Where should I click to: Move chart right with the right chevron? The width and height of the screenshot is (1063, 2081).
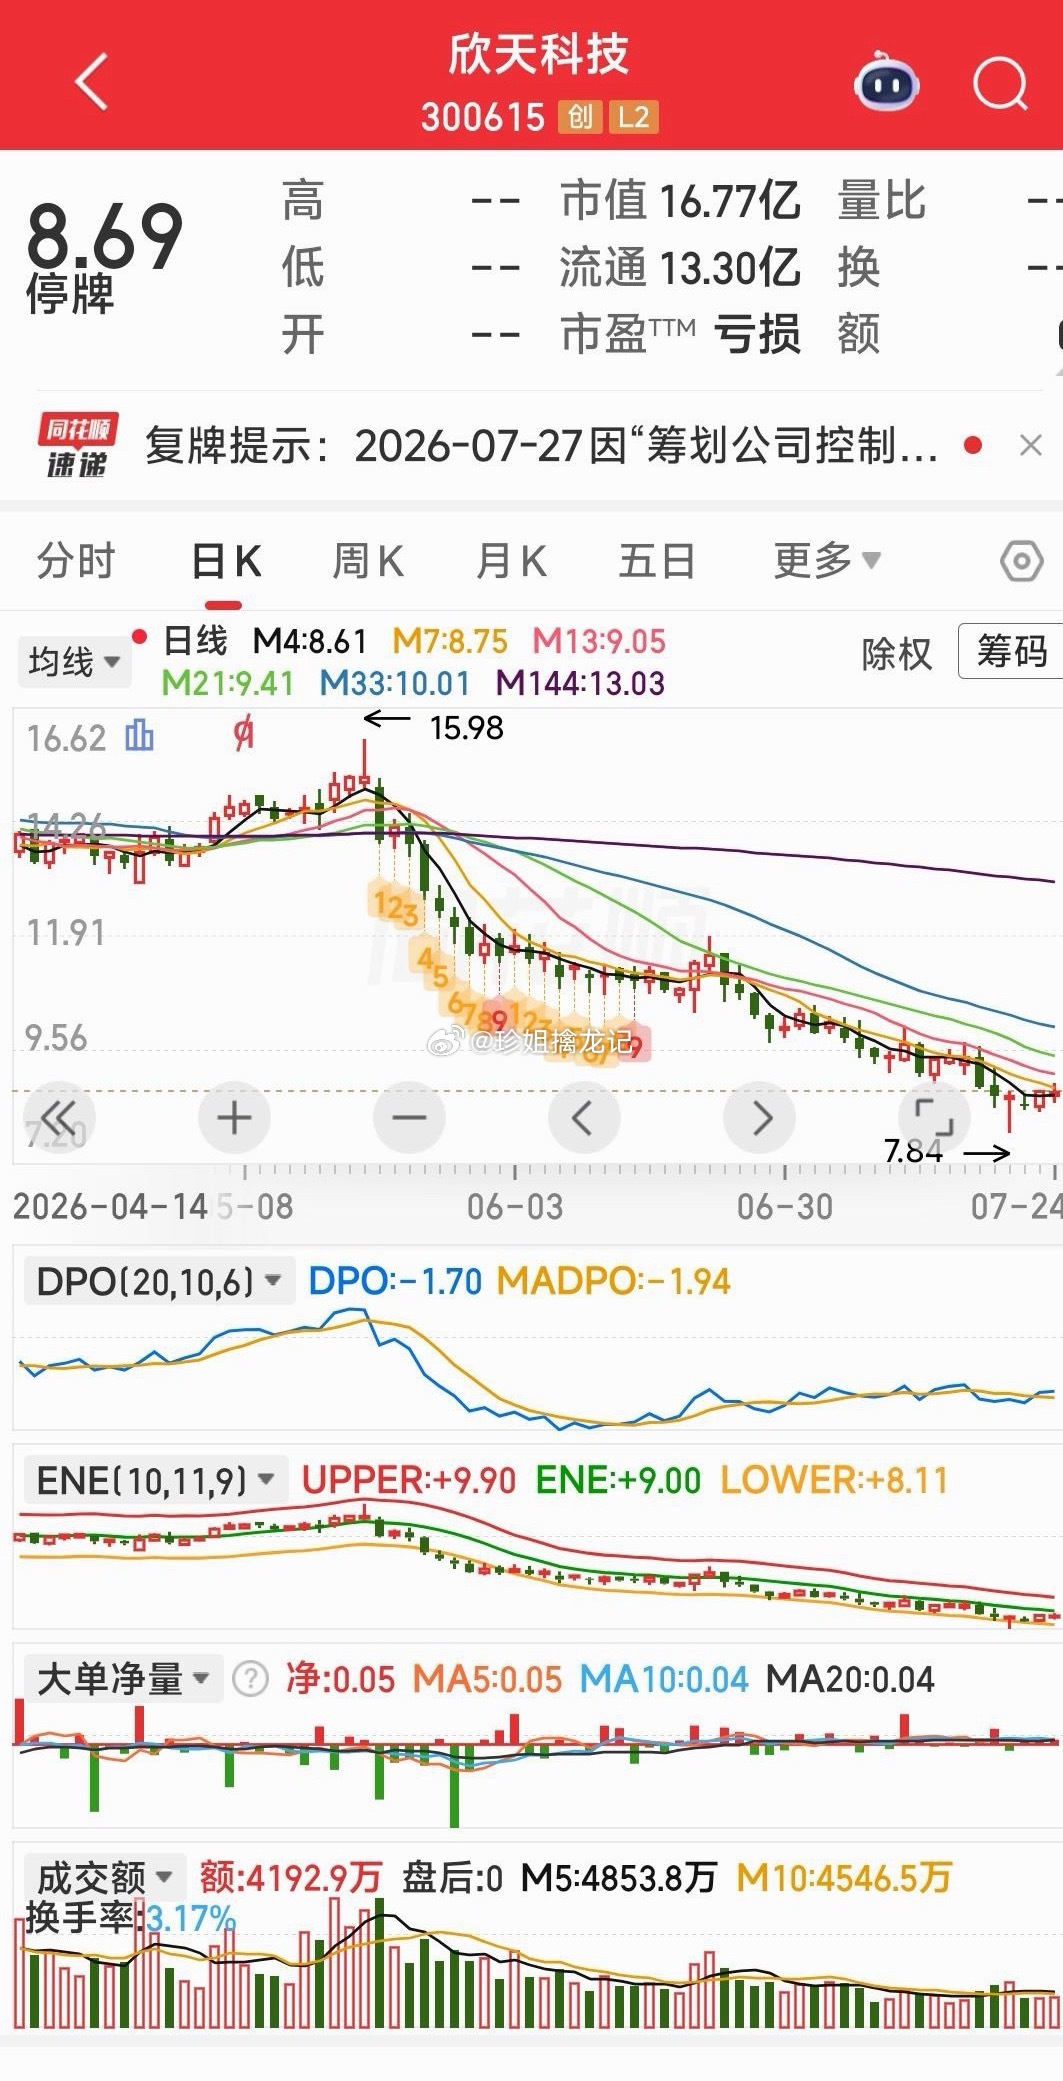click(760, 1117)
